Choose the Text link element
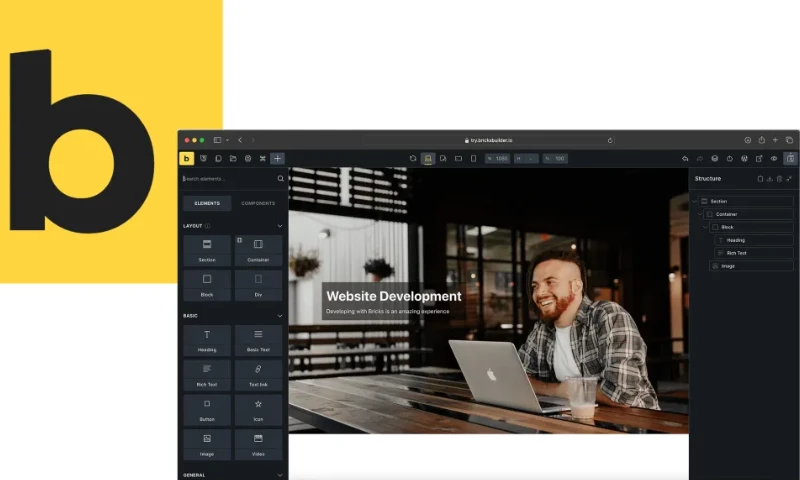The image size is (800, 480). [258, 375]
